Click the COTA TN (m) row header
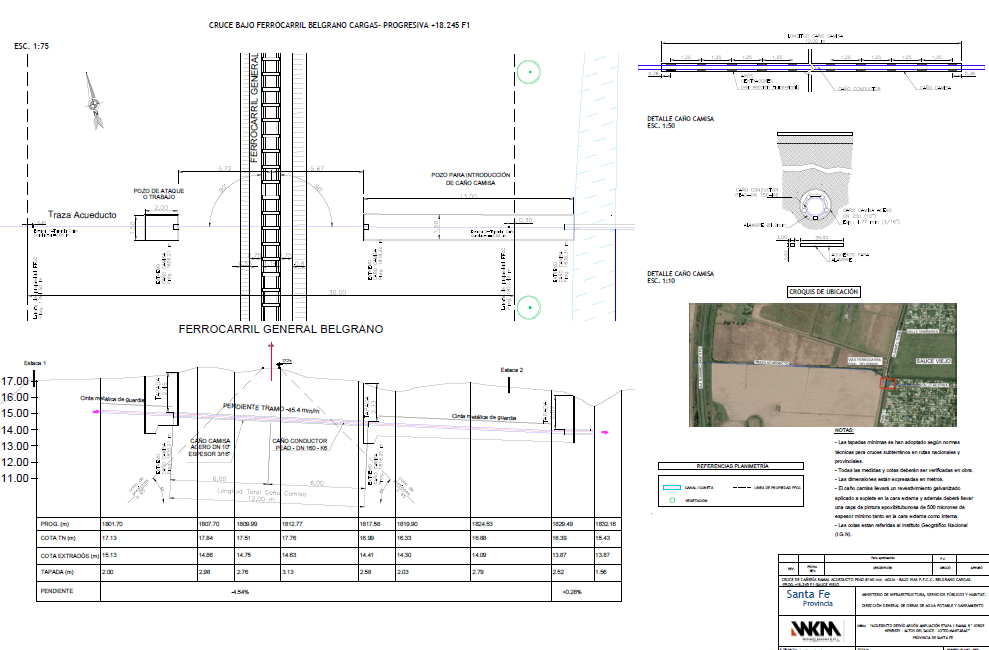Image resolution: width=989 pixels, height=650 pixels. [x=58, y=538]
